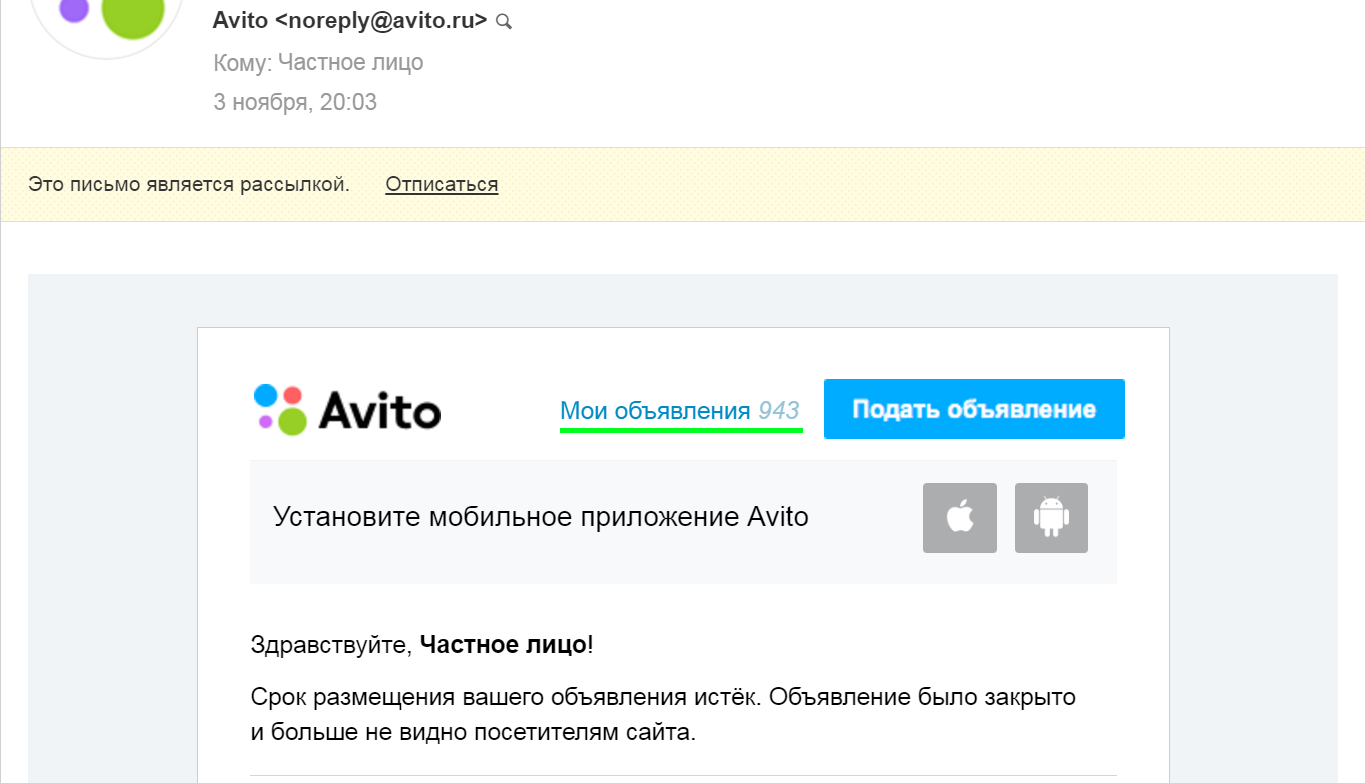The height and width of the screenshot is (783, 1365).
Task: Open the Apple App Store icon
Action: coord(960,518)
